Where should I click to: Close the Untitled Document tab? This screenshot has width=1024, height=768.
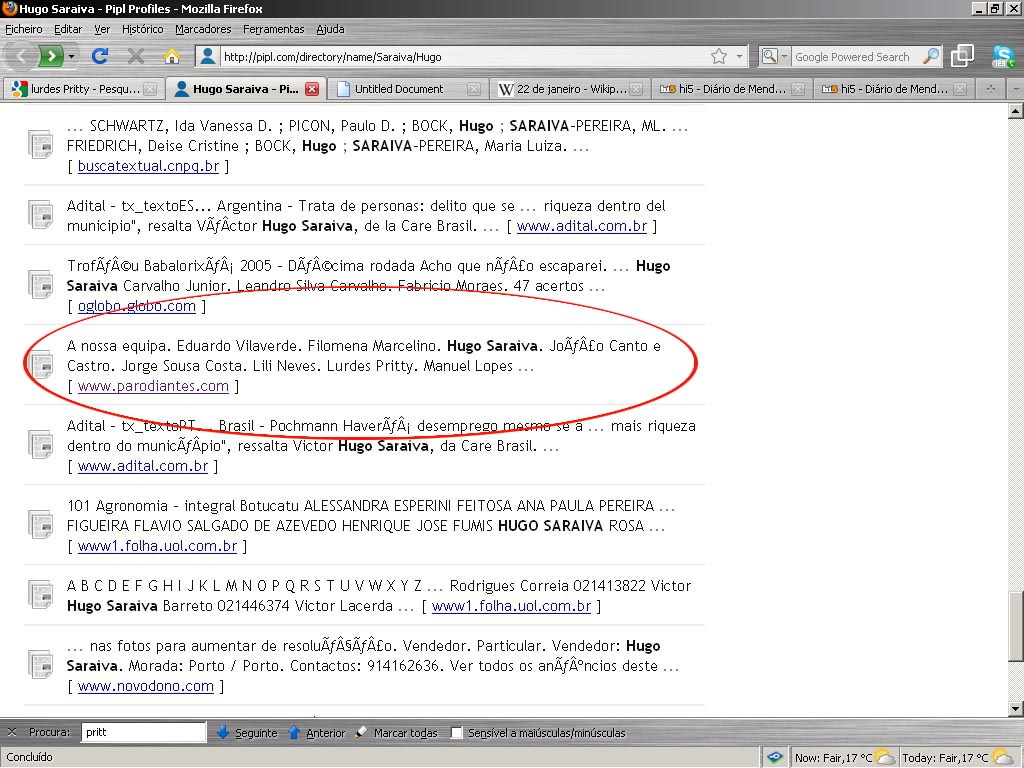[475, 89]
